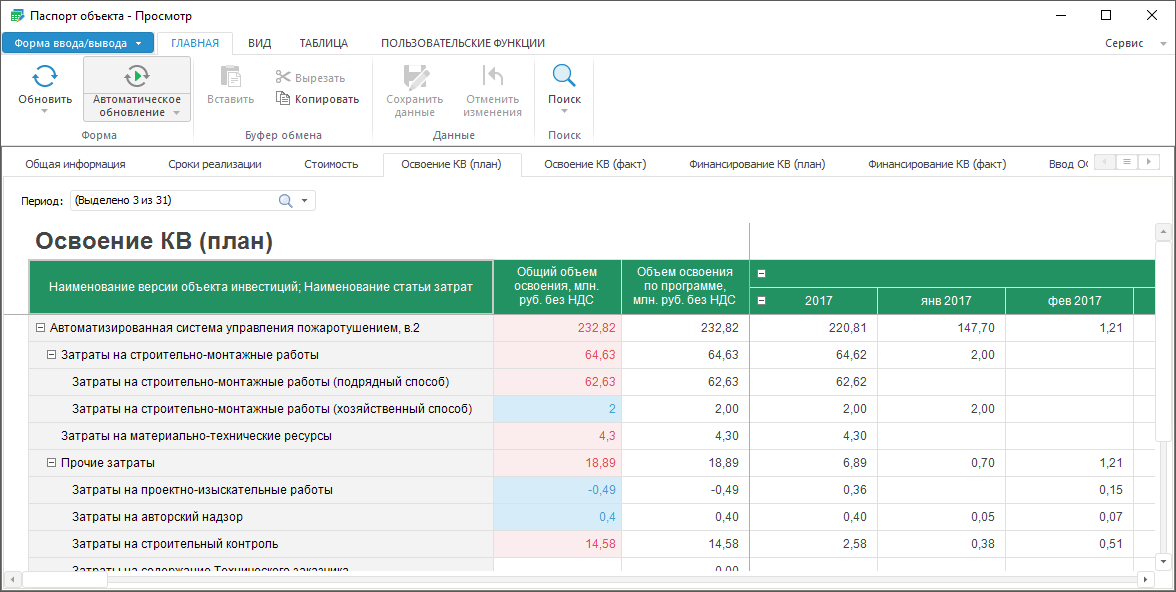The height and width of the screenshot is (592, 1176).
Task: Open the Период dropdown arrow
Action: (305, 201)
